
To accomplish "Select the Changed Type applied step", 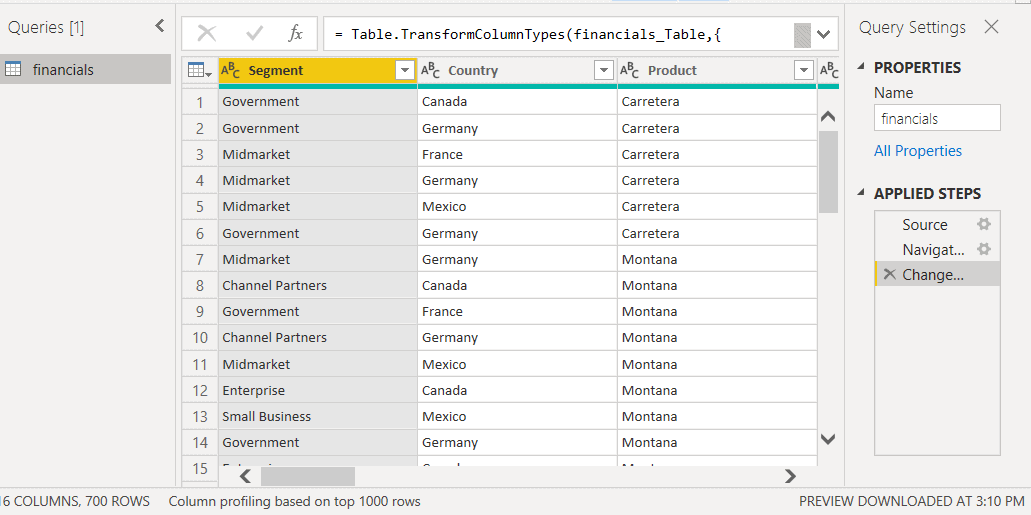I will tap(937, 274).
